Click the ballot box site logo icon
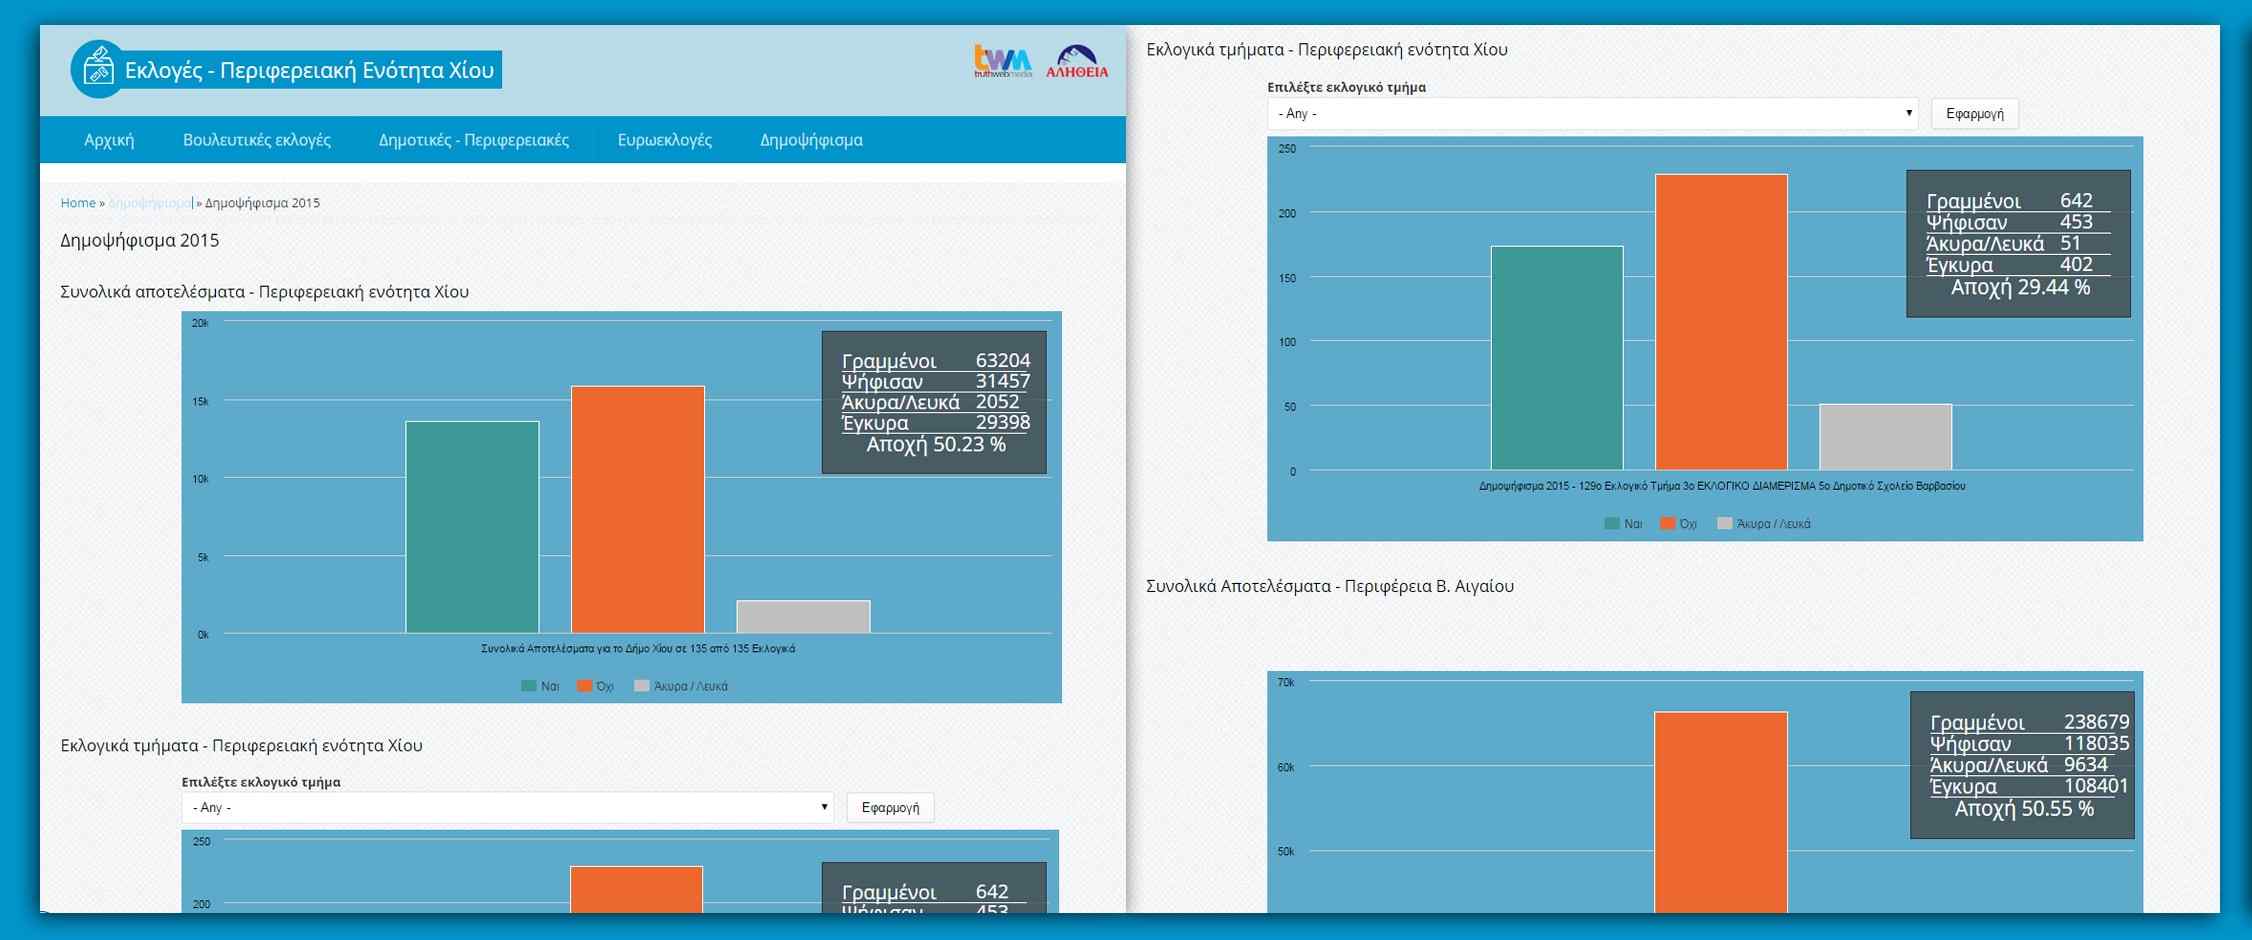Screen dimensions: 2252x940 (x=98, y=69)
